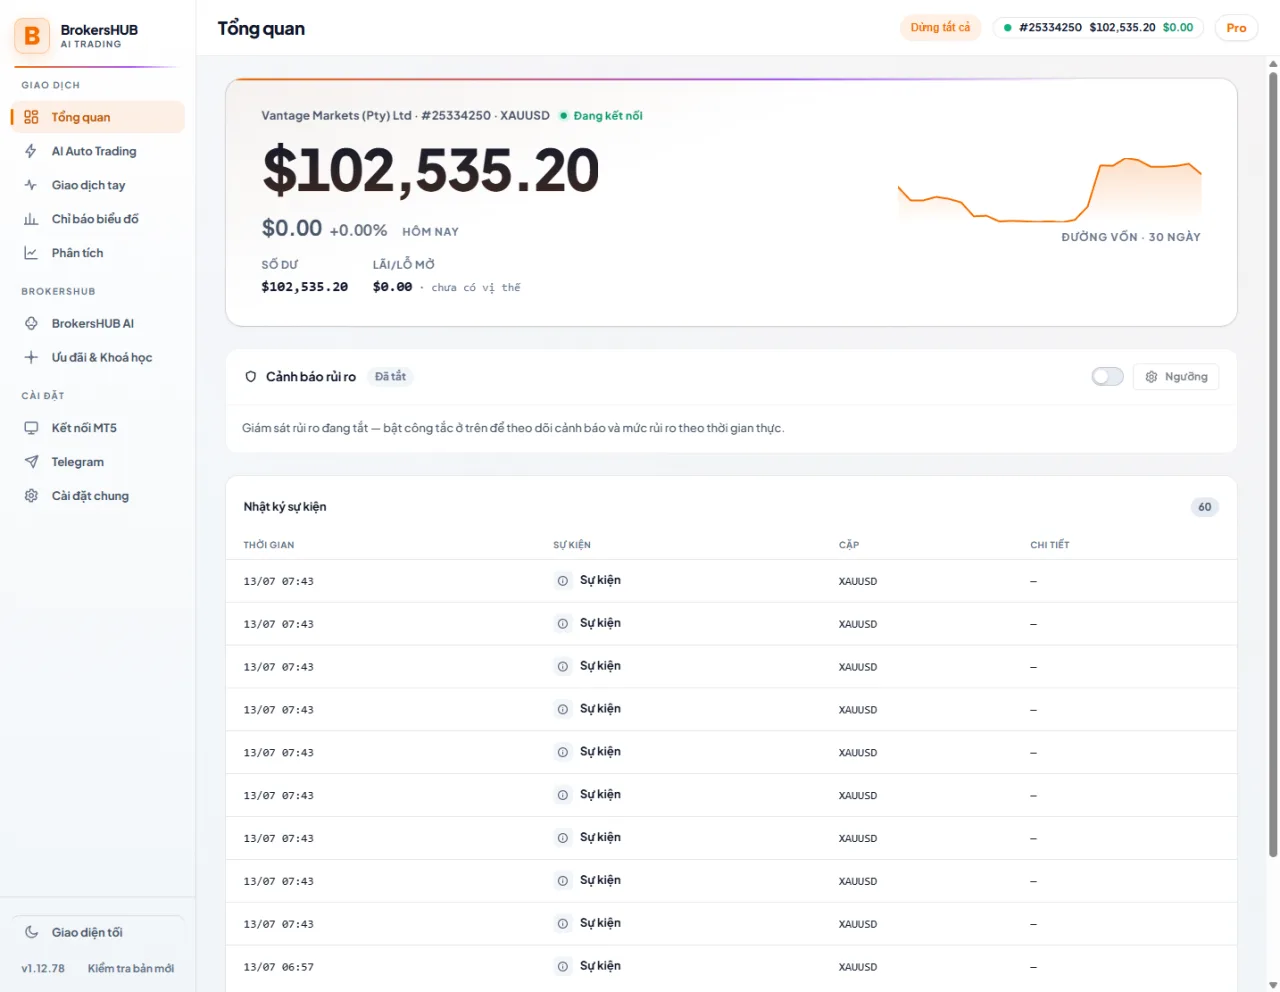Click the green status dot before #25334250 in header
This screenshot has height=992, width=1280.
(1007, 28)
